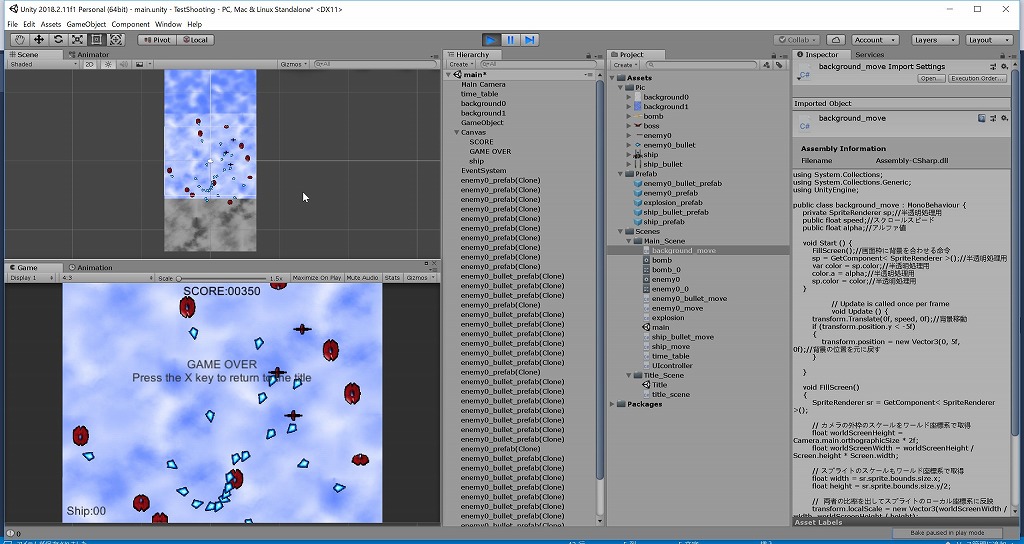The height and width of the screenshot is (544, 1024).
Task: Toggle Maximize On Play
Action: click(317, 278)
